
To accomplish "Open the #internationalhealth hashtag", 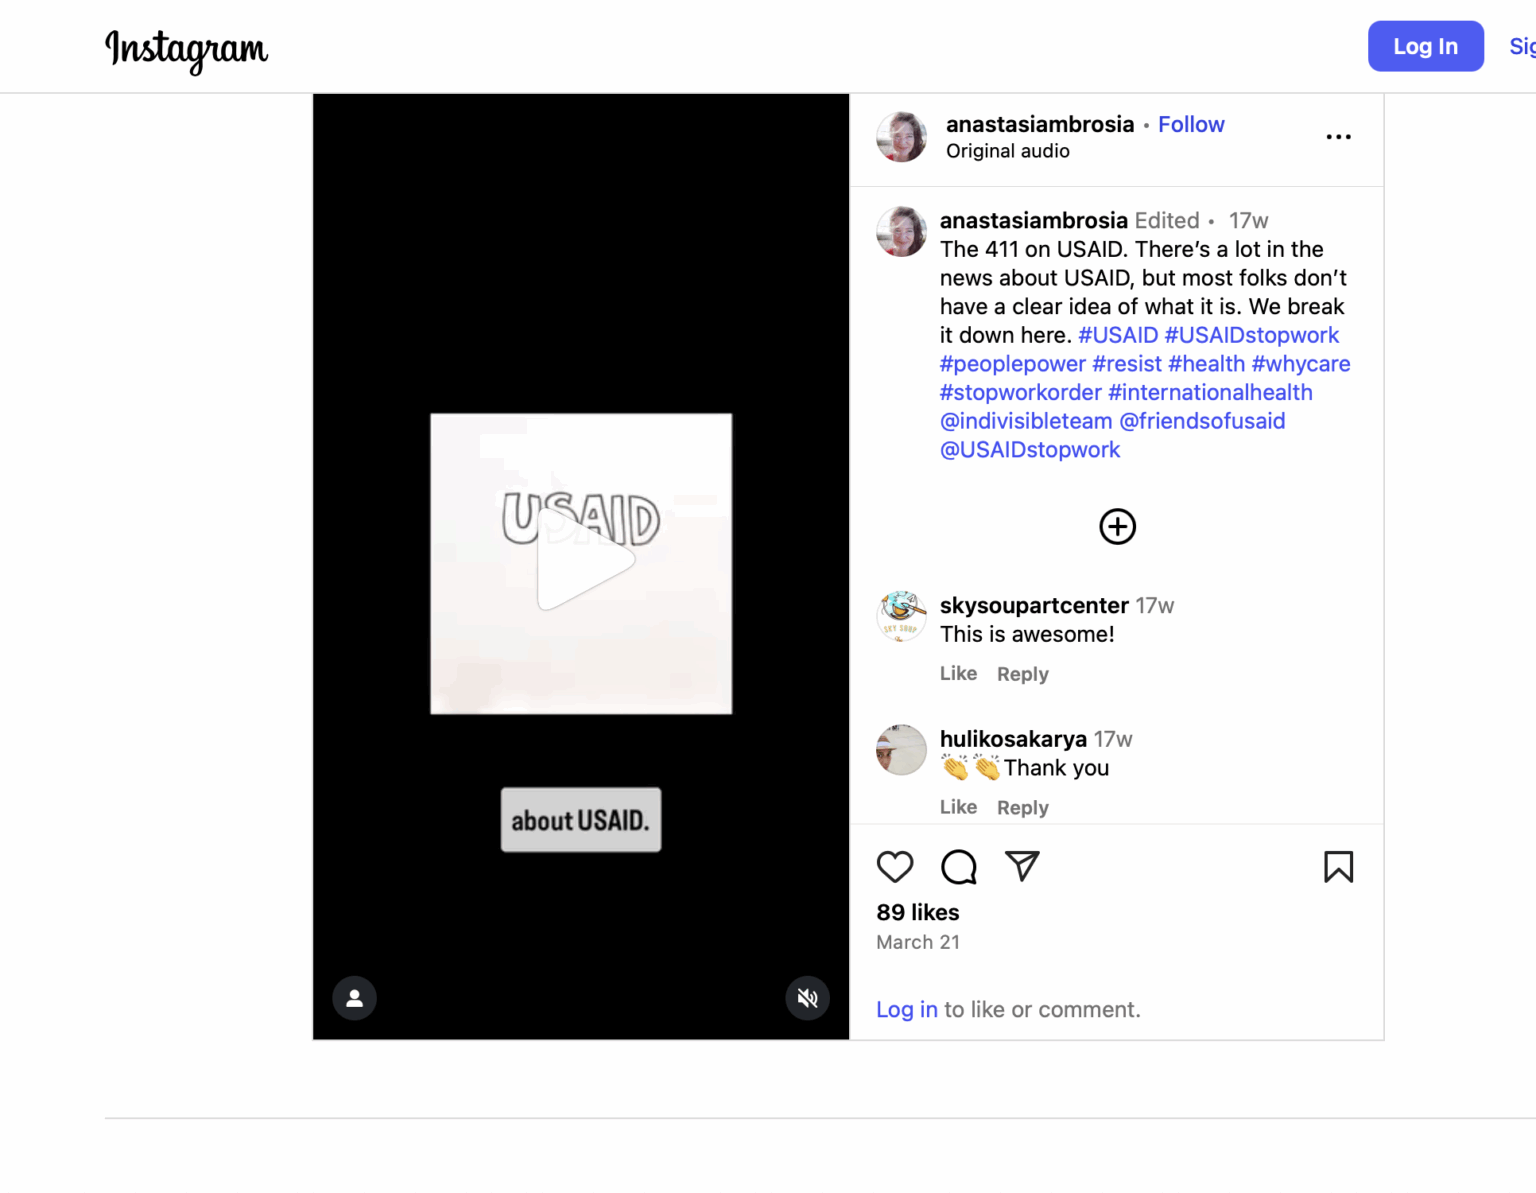I will tap(1210, 393).
